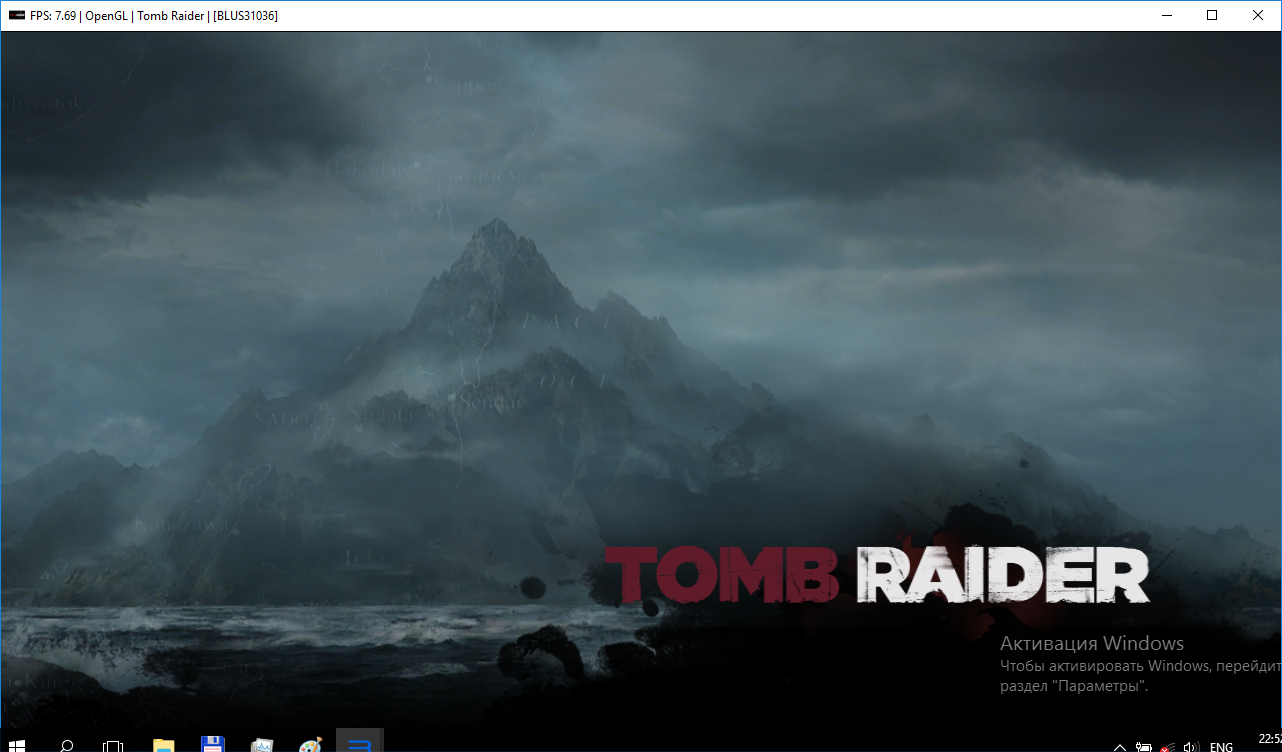Open Windows search from the taskbar

(x=66, y=744)
